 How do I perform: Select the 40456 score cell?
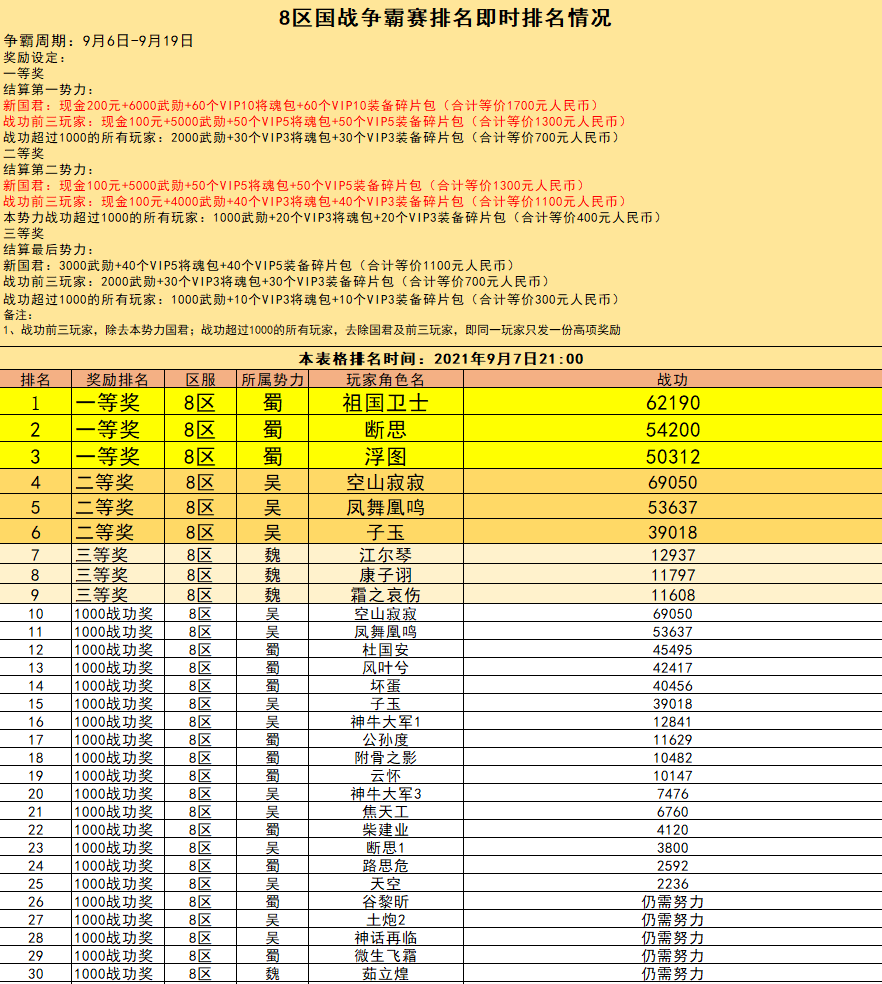click(x=672, y=686)
